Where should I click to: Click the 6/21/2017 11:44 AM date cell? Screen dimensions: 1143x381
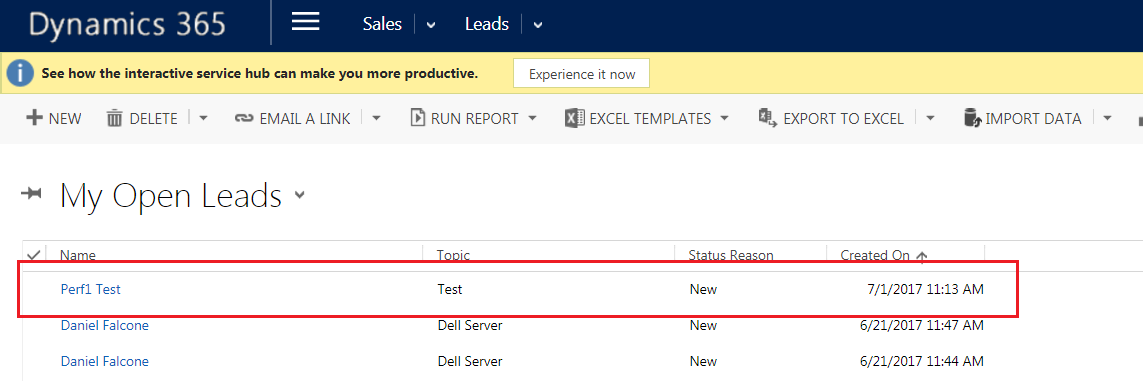click(922, 361)
